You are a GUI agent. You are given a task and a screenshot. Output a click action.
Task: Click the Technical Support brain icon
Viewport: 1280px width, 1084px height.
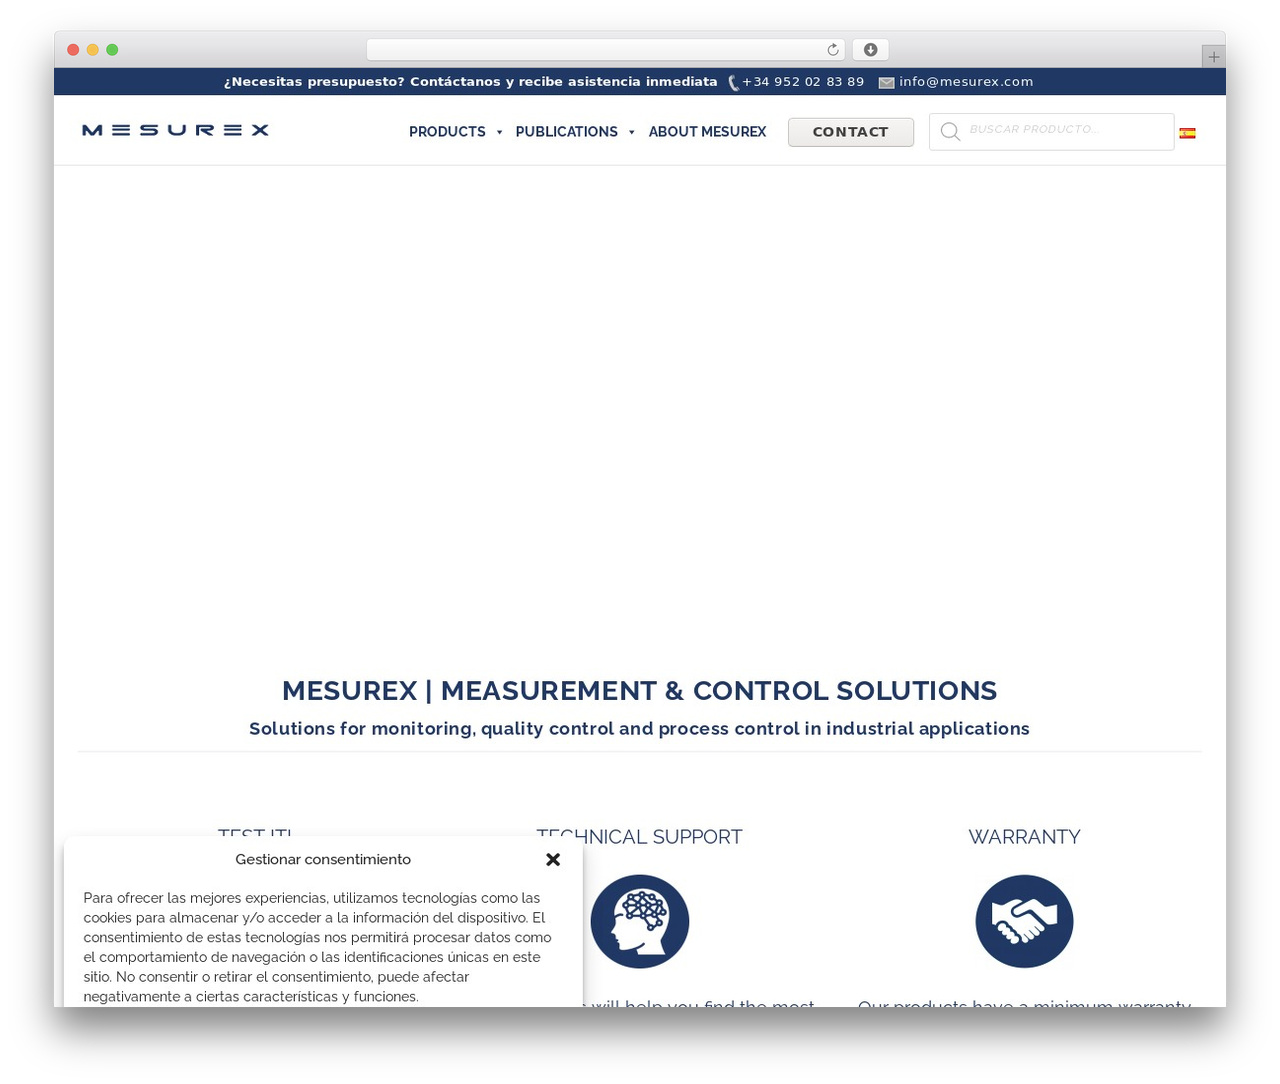[640, 921]
